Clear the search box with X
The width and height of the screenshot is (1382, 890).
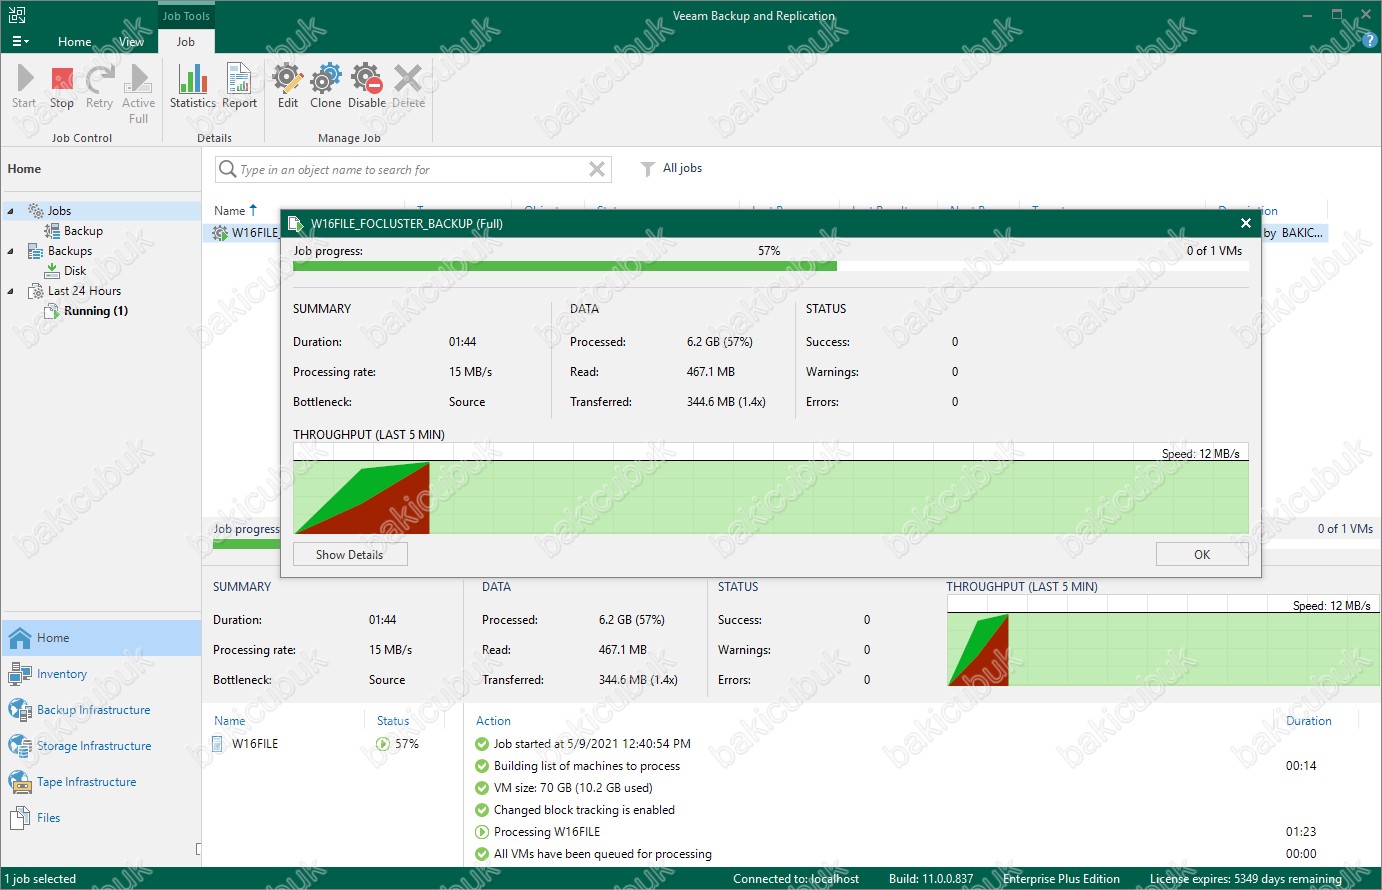[x=597, y=169]
